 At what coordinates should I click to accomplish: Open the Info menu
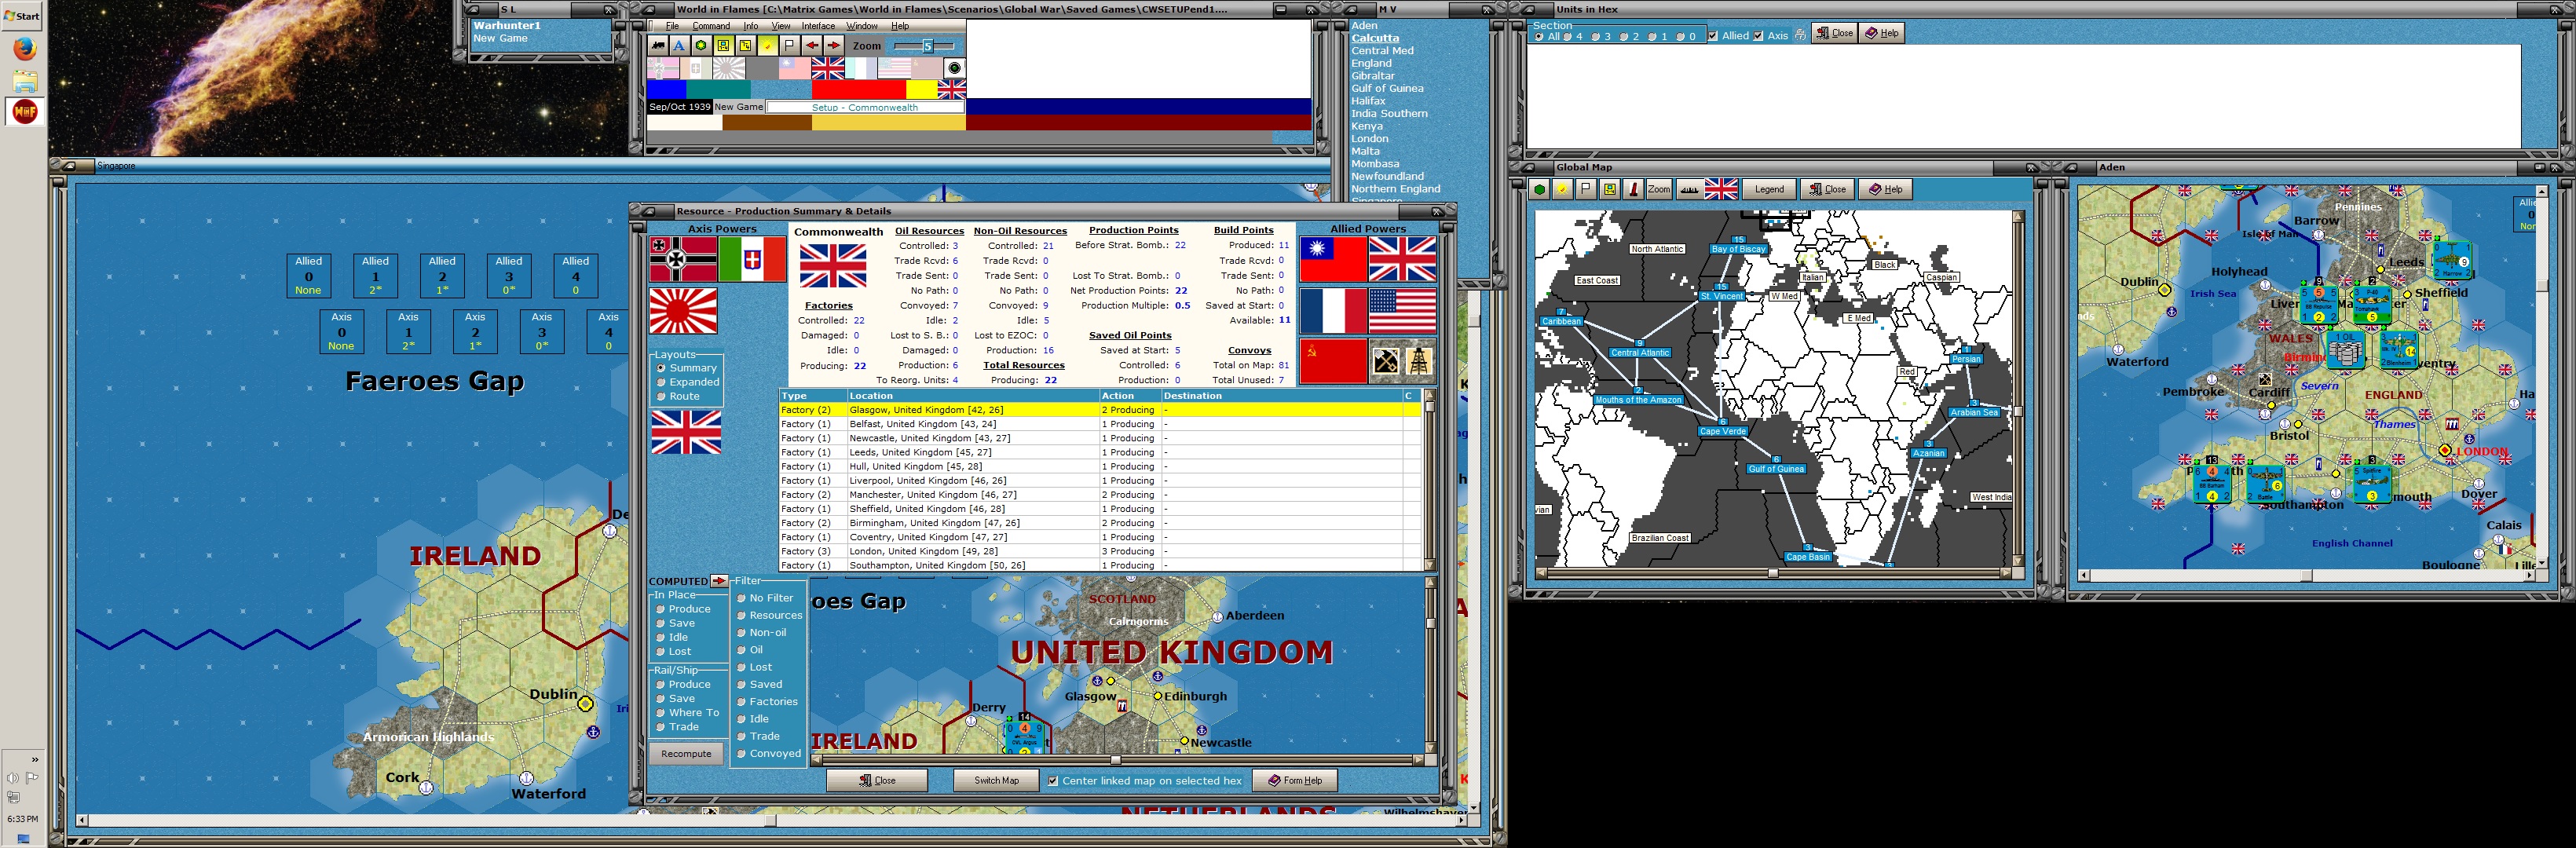(751, 26)
